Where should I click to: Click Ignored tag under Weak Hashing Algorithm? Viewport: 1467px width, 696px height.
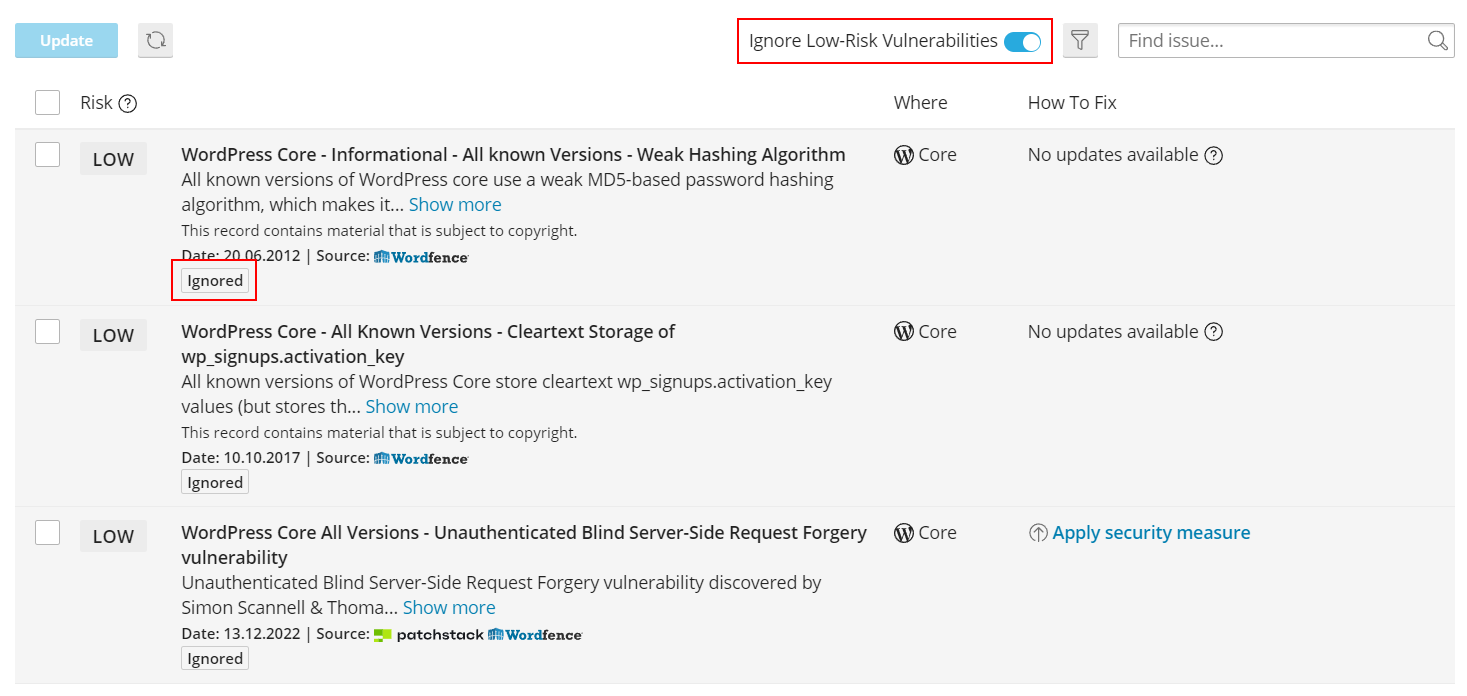click(215, 281)
